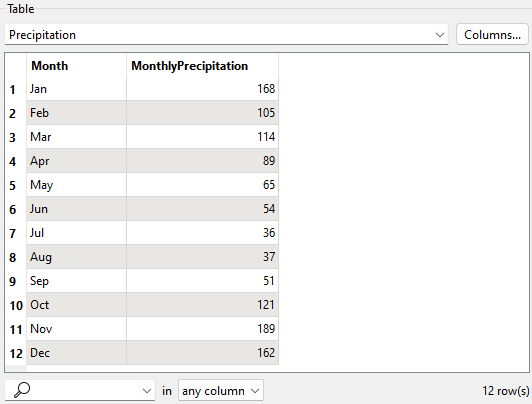Viewport: 532px width, 404px height.
Task: Open the any column filter dropdown
Action: (x=221, y=391)
